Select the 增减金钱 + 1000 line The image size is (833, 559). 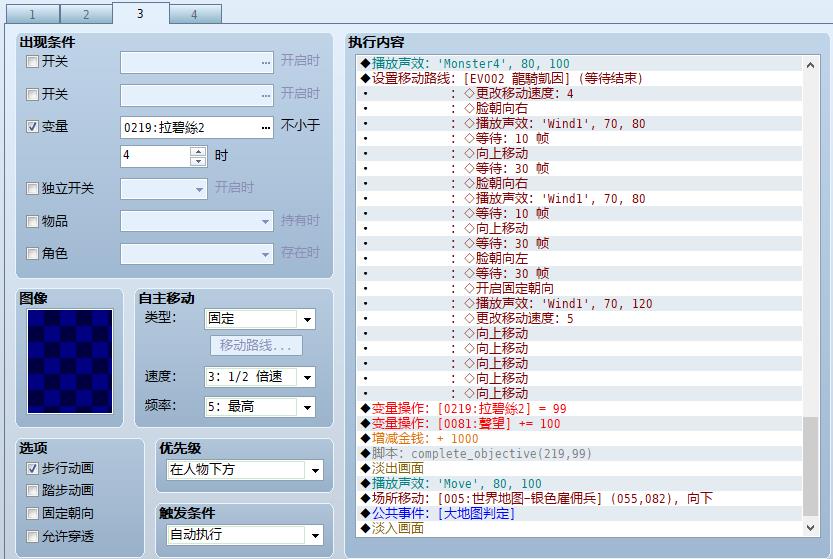580,438
